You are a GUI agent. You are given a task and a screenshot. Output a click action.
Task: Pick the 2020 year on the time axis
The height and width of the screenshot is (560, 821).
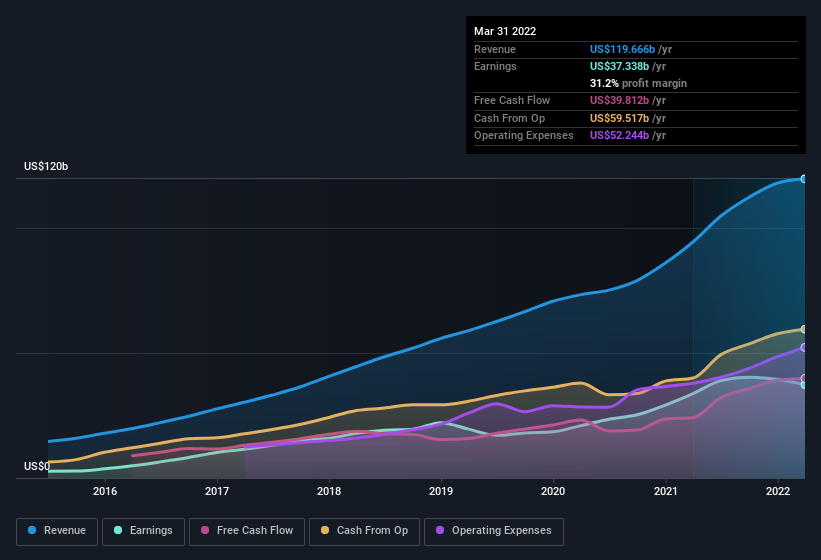[x=554, y=491]
